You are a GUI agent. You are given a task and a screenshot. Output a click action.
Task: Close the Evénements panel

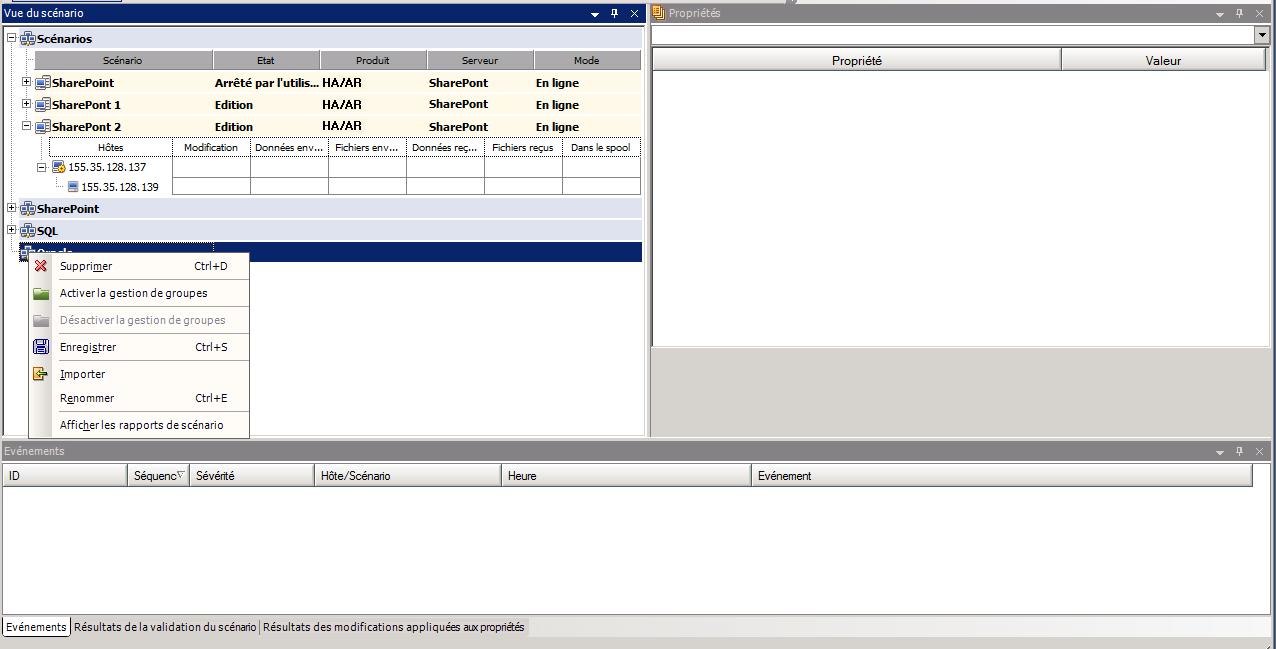[x=1259, y=452]
